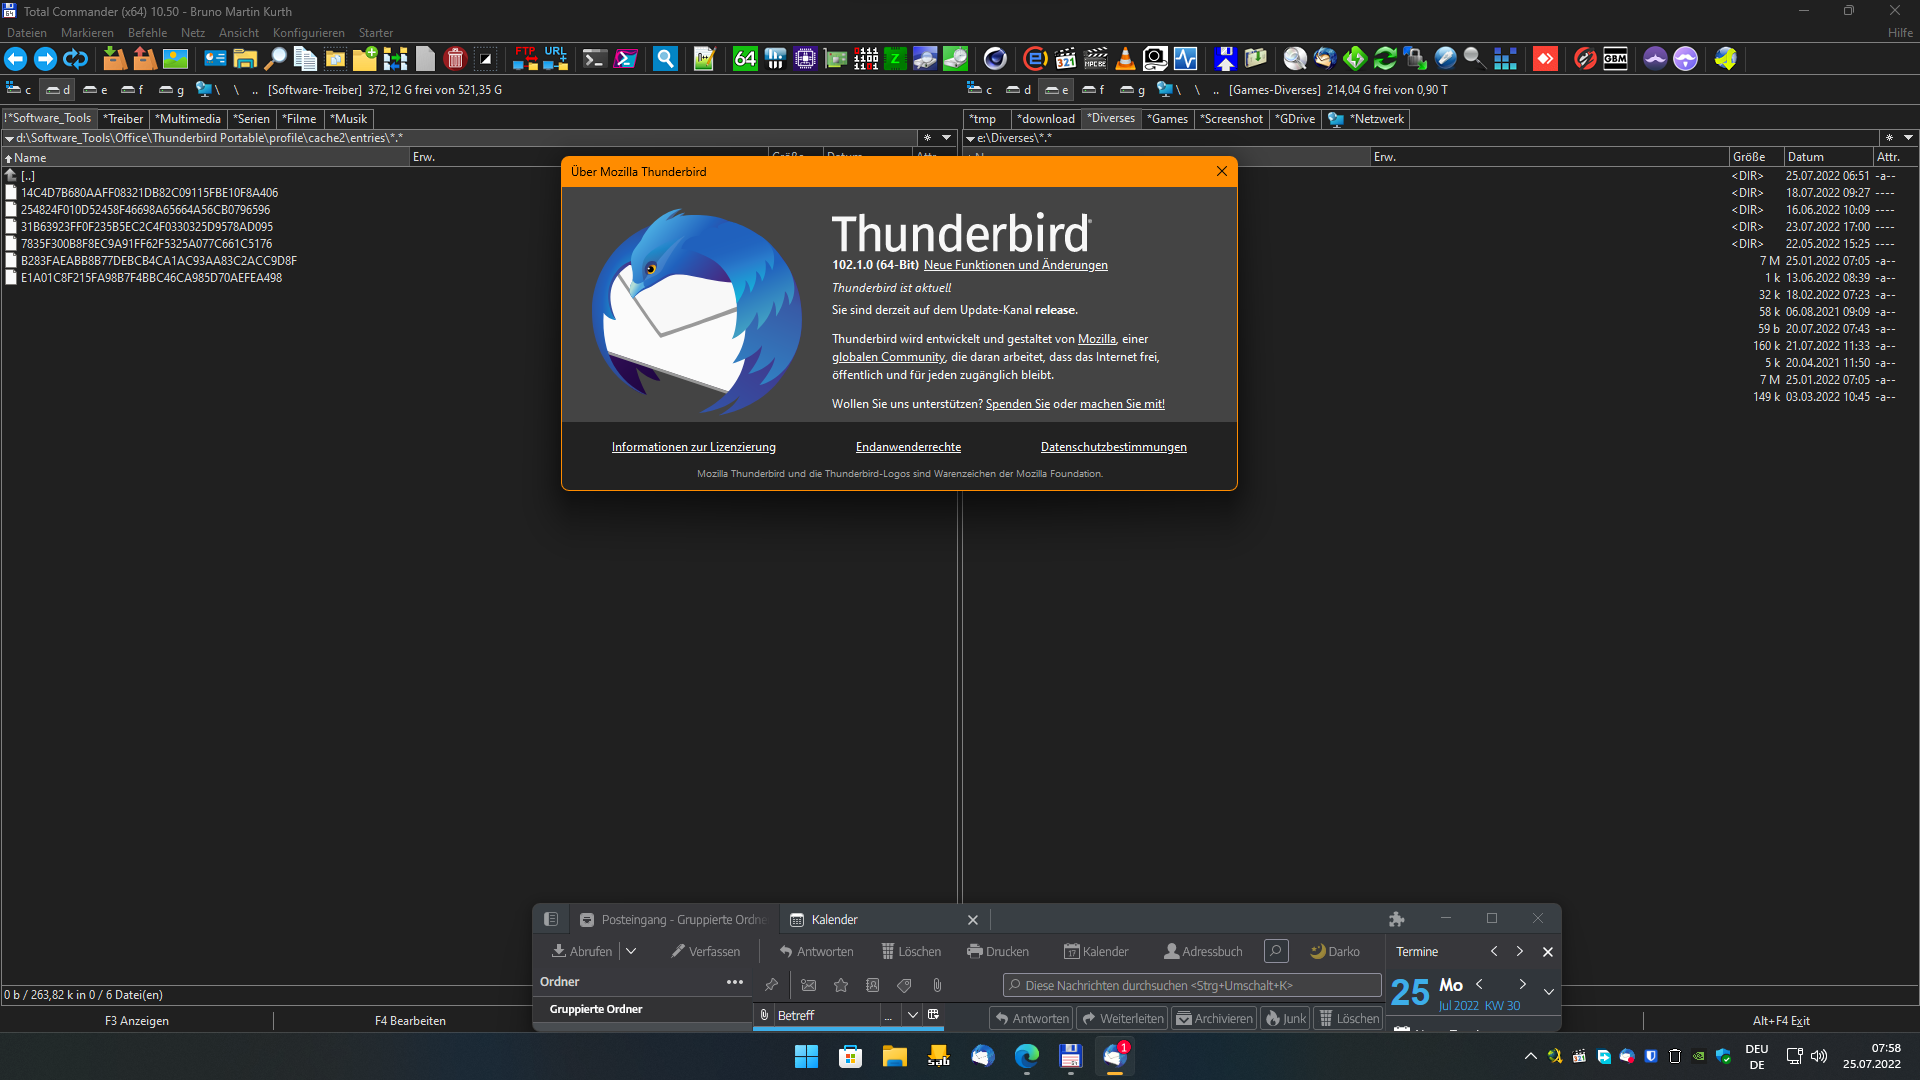Click the red AnyDesk toolbar icon
Screen dimensions: 1920x1080
[x=1545, y=59]
